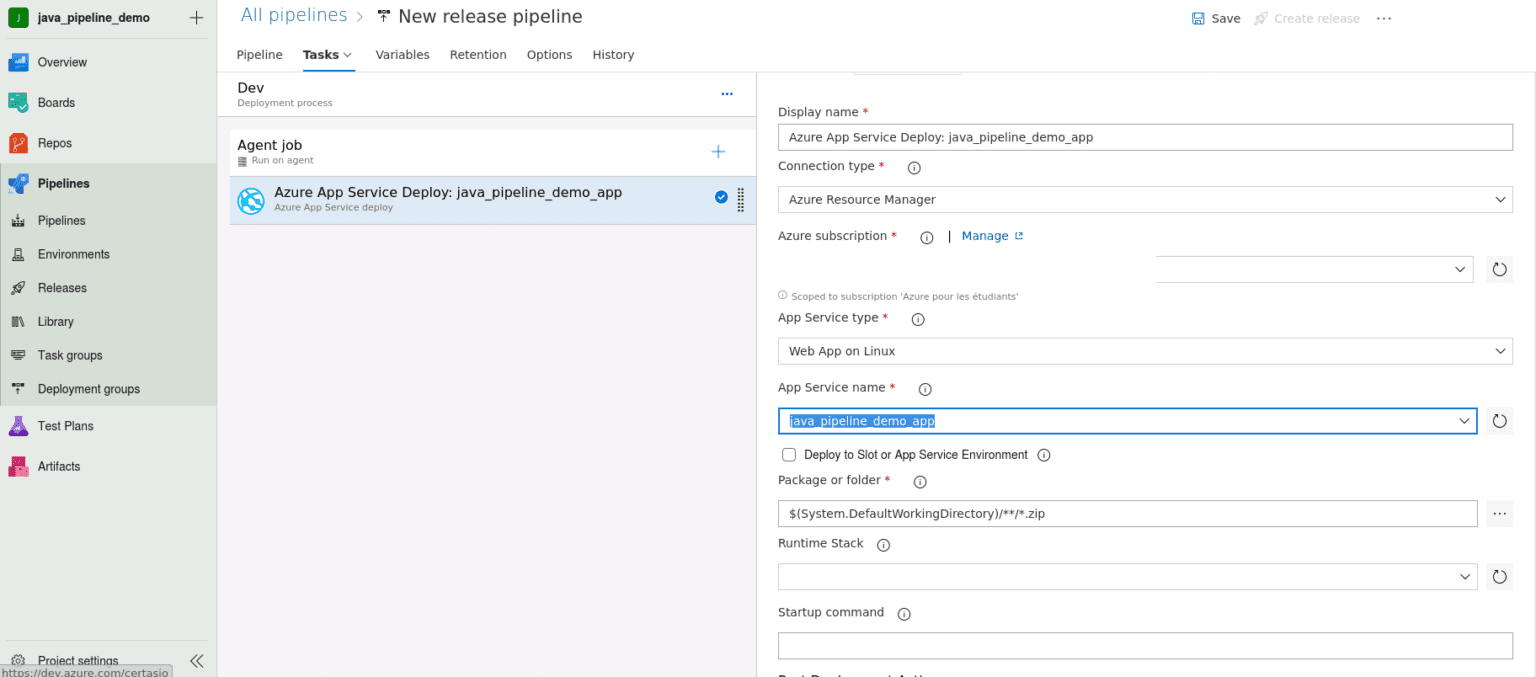Click info icon next to Connection type
This screenshot has height=677, width=1536.
click(x=913, y=168)
